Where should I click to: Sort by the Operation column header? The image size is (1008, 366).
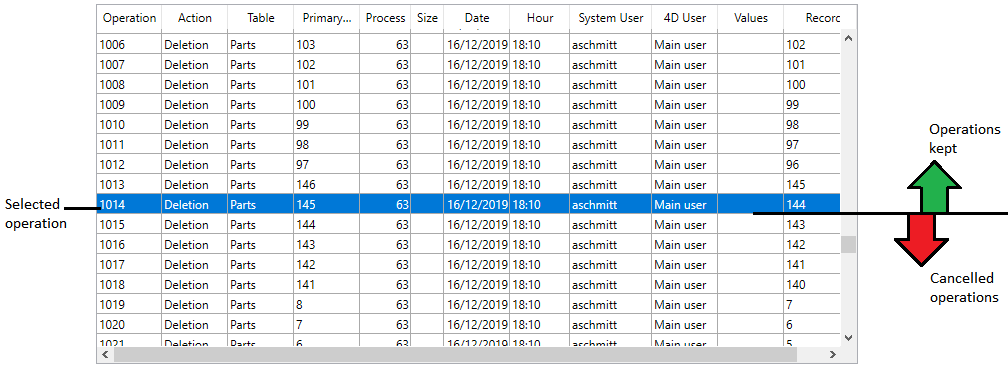click(x=129, y=18)
